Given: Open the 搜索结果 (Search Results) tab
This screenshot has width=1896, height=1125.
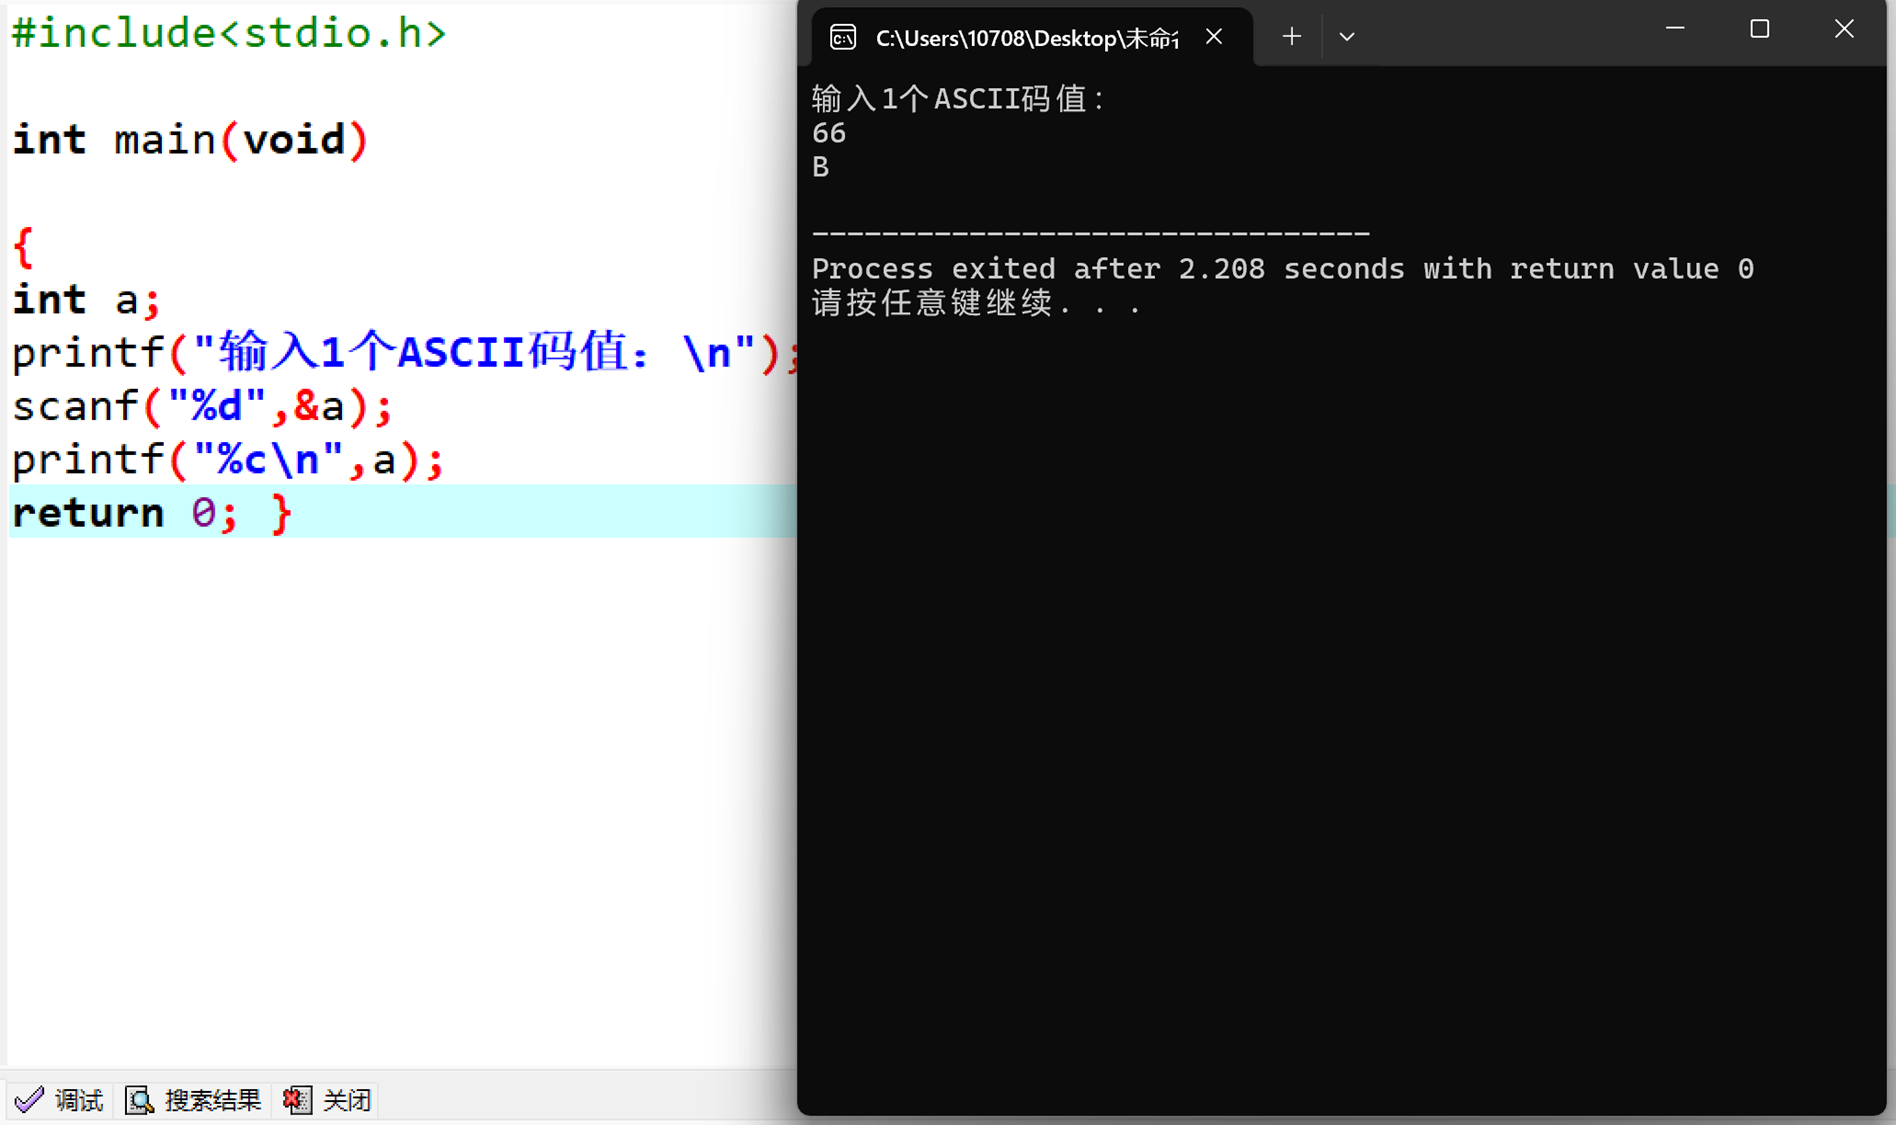Looking at the screenshot, I should [194, 1100].
